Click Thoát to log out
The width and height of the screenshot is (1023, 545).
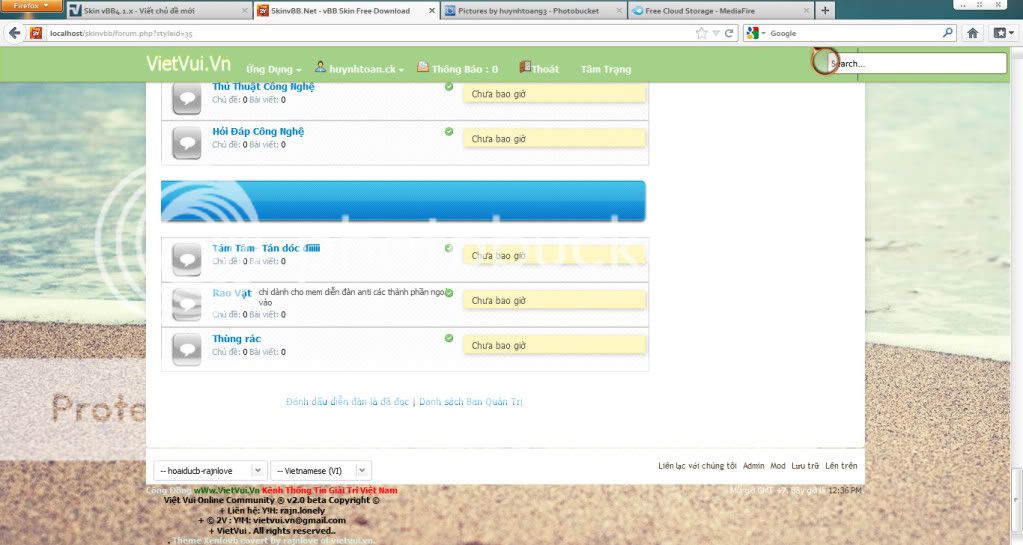pyautogui.click(x=545, y=69)
